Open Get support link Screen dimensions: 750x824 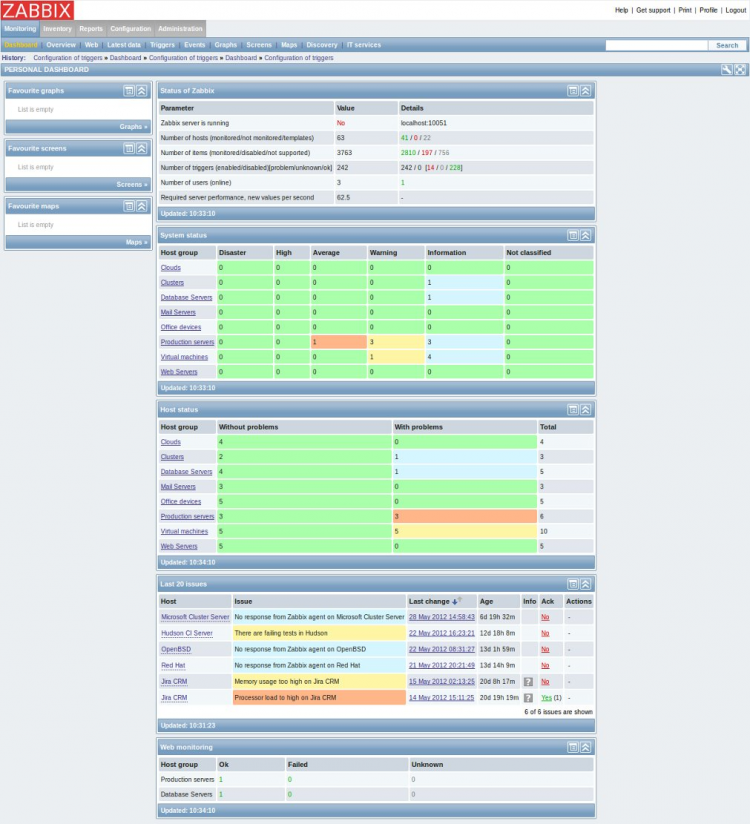pos(653,10)
